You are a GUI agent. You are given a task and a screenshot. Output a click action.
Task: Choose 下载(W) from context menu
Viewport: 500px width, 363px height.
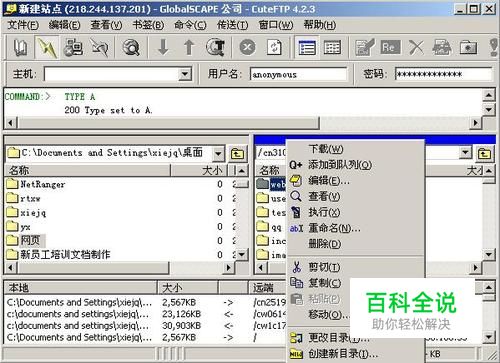355,149
